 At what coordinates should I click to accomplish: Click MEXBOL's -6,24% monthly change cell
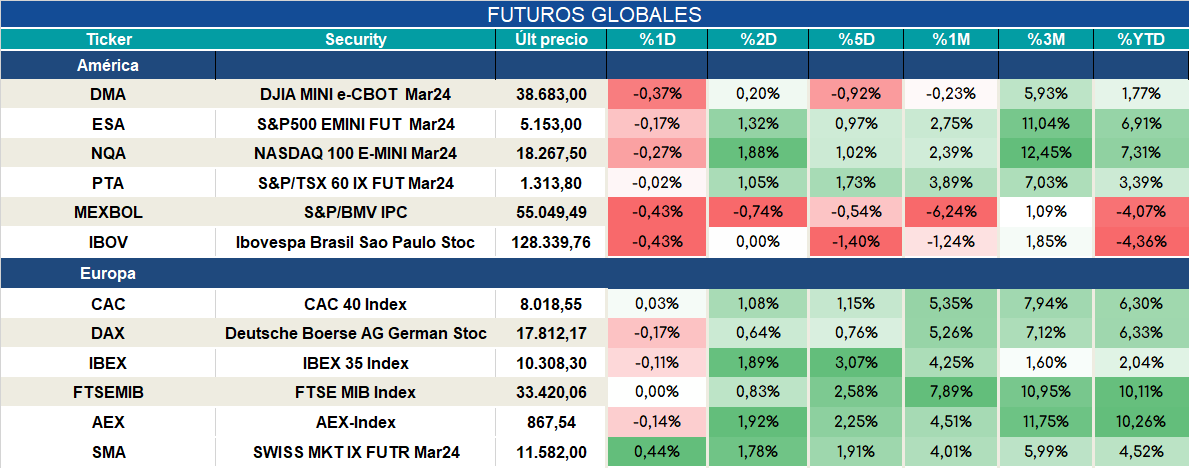tap(951, 212)
